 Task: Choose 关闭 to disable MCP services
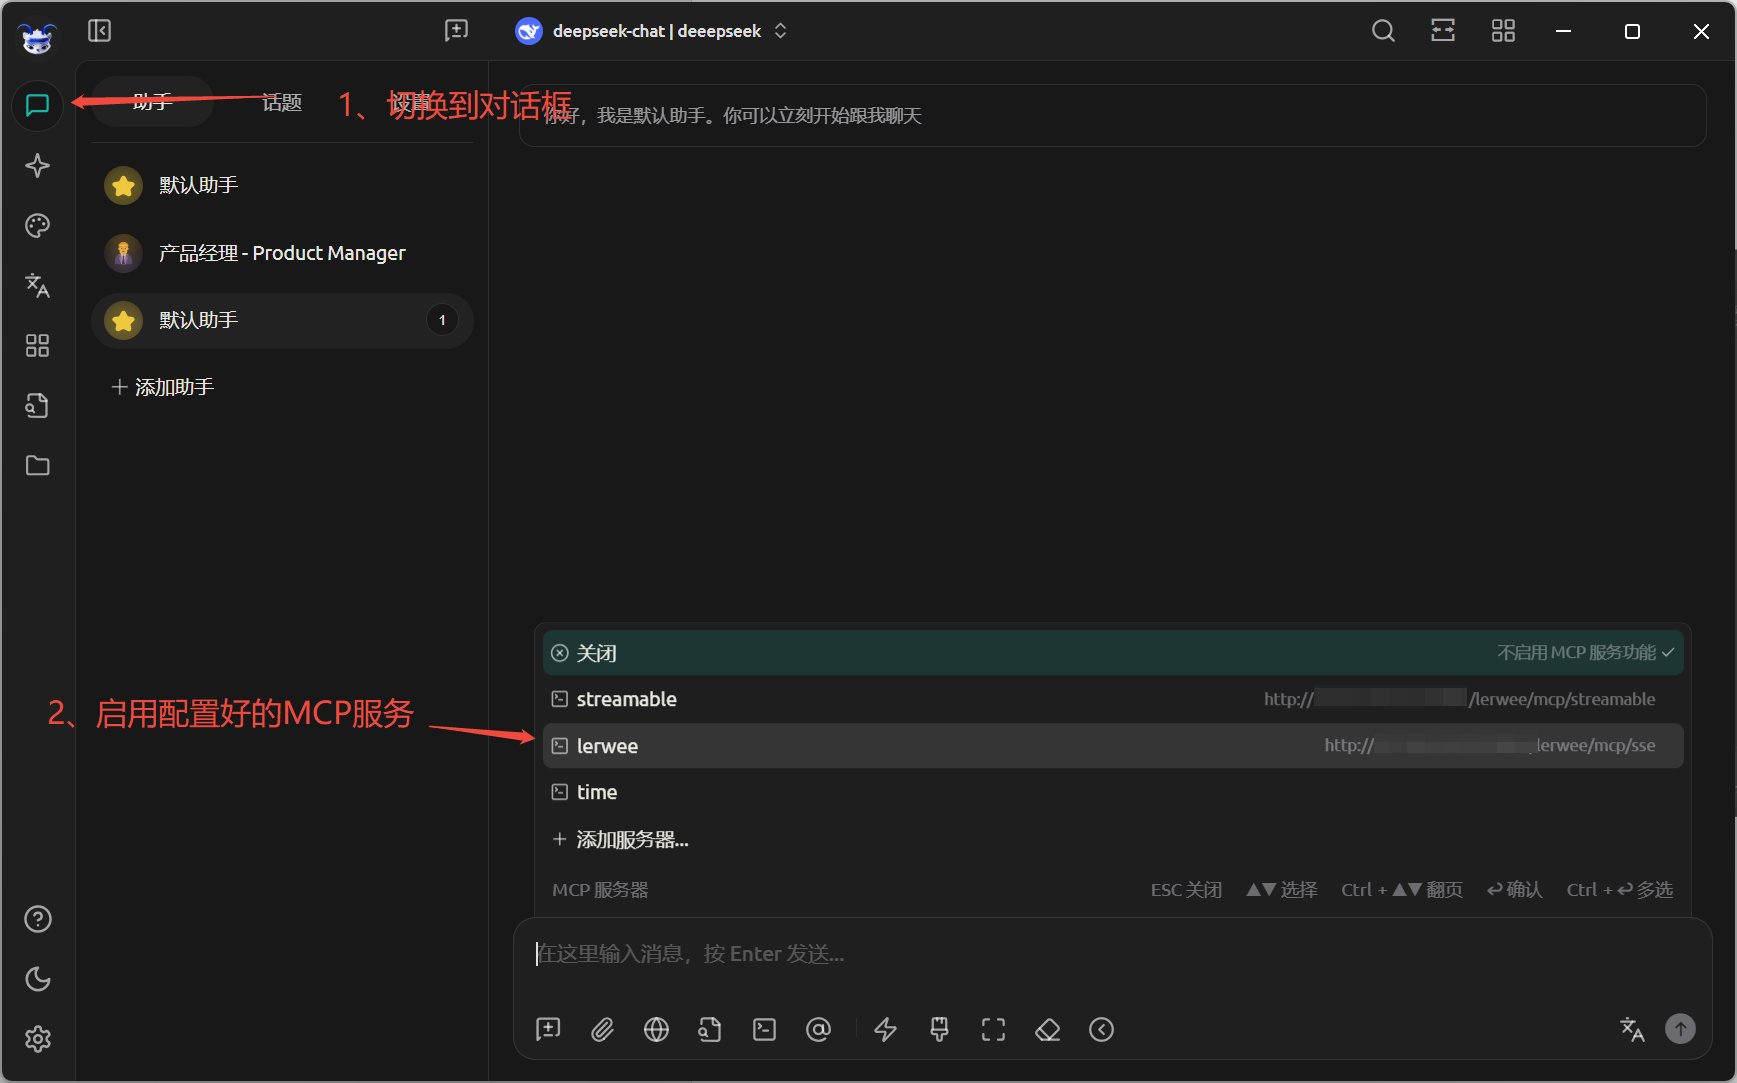pyautogui.click(x=1113, y=653)
